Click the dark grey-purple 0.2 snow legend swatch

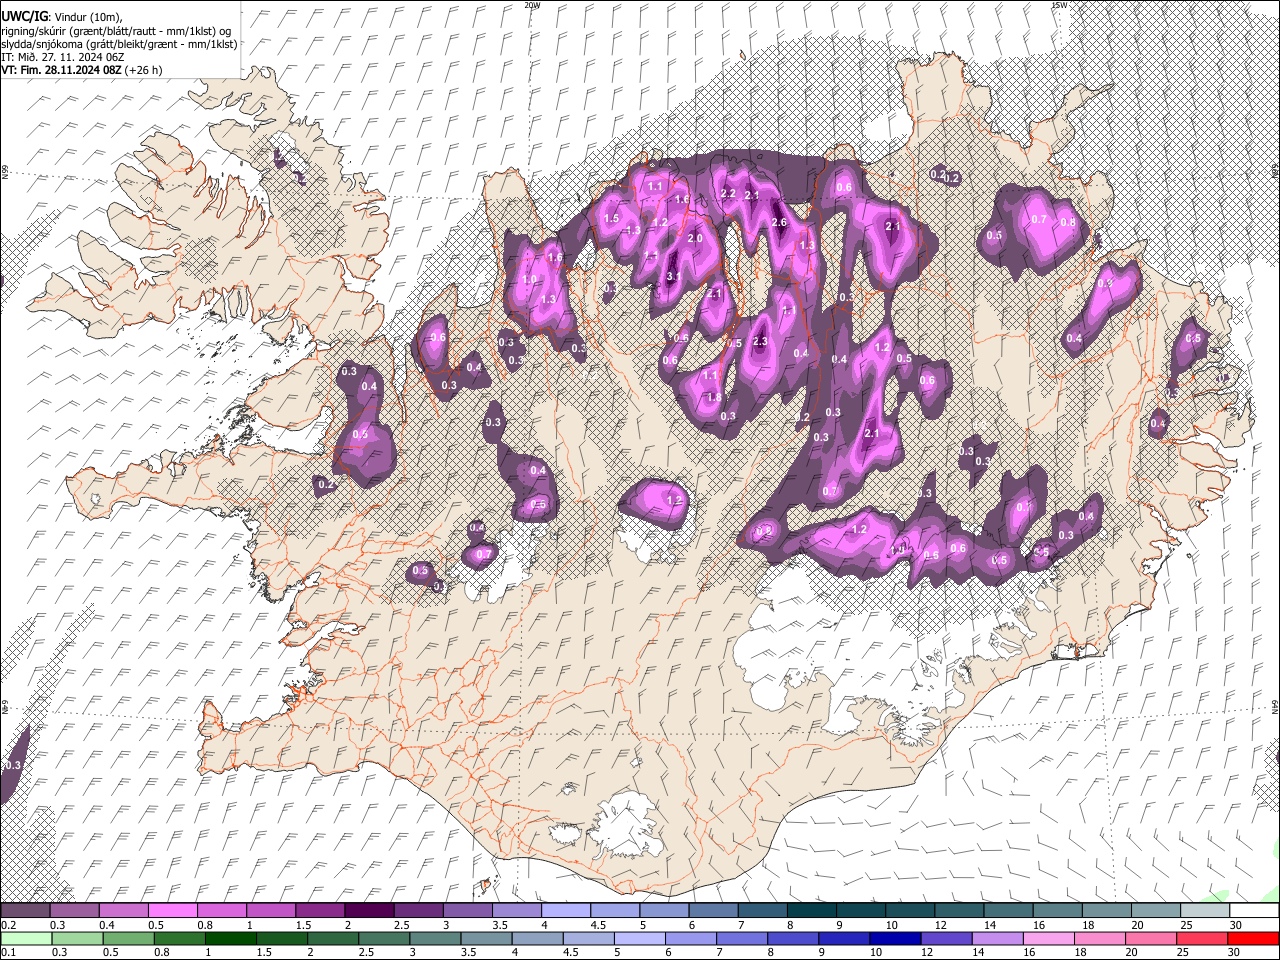(26, 910)
